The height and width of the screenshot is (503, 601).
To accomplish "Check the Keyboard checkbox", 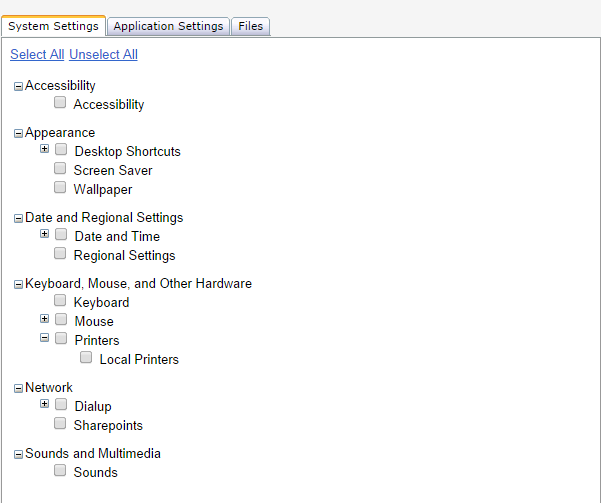I will [60, 300].
